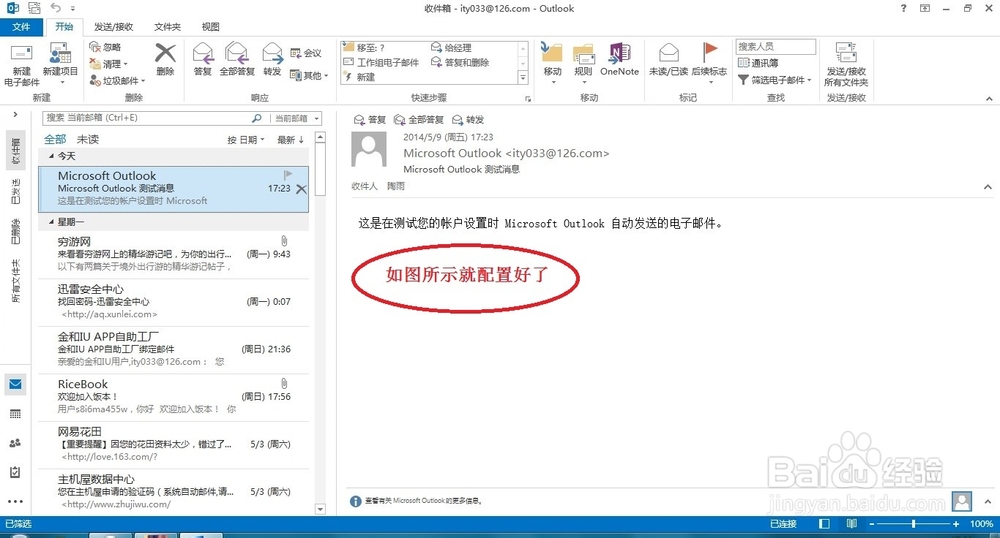Select the 'Move to: ?' quick step
The width and height of the screenshot is (1000, 538).
point(364,47)
